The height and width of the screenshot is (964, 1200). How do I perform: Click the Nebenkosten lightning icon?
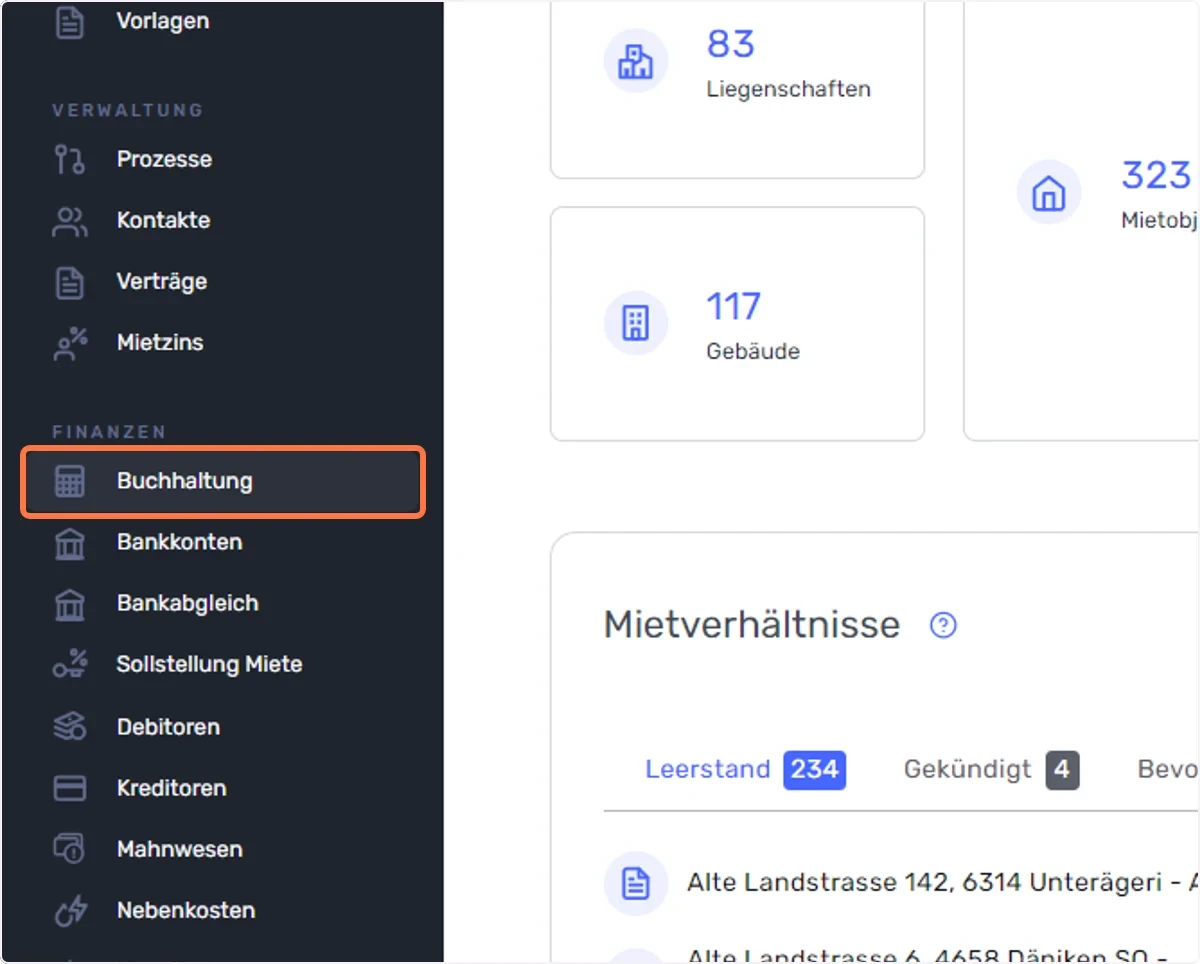70,910
